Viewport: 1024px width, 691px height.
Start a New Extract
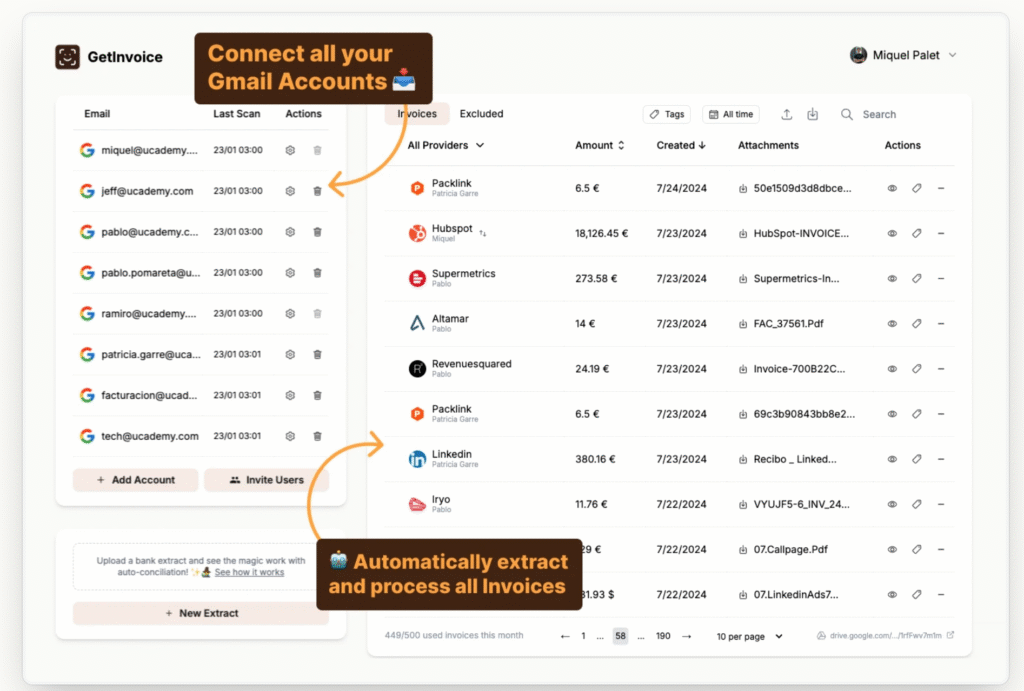pyautogui.click(x=201, y=613)
